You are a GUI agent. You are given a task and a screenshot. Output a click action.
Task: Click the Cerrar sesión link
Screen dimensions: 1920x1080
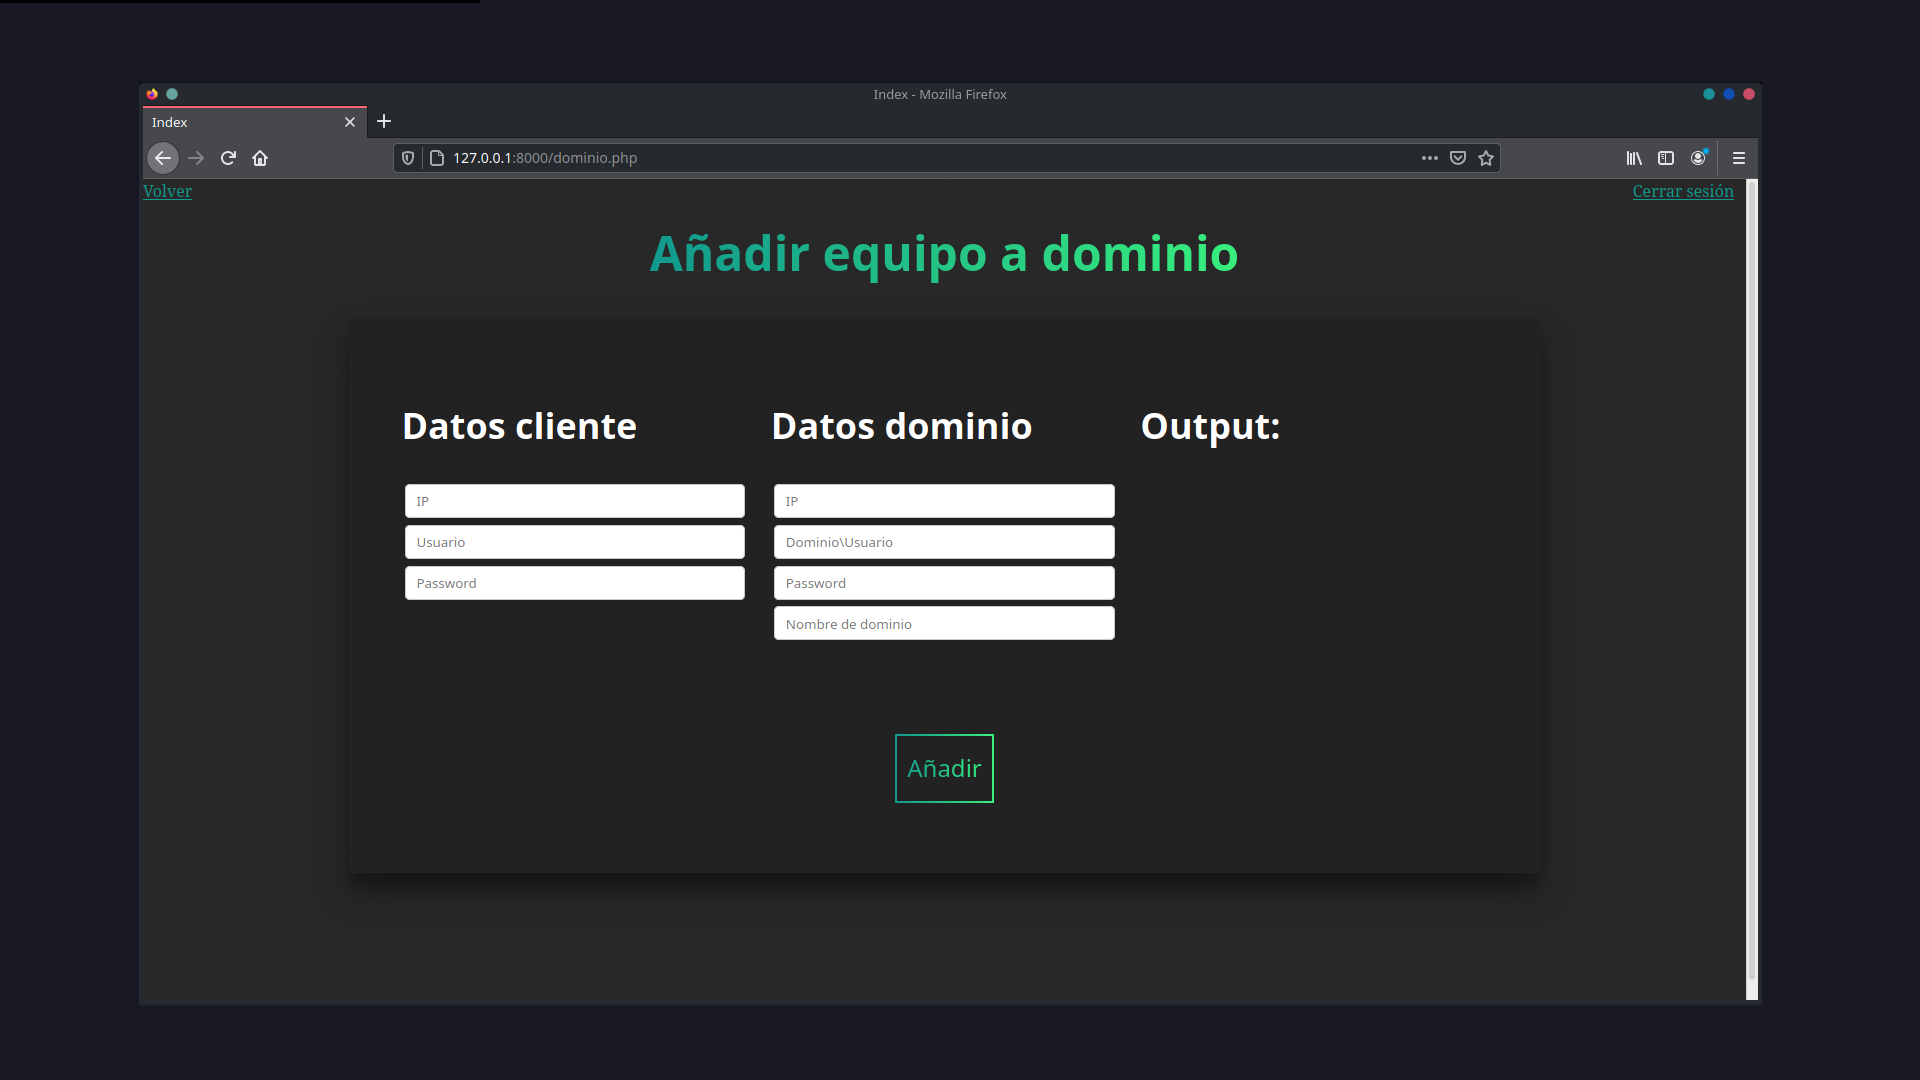[x=1683, y=191]
